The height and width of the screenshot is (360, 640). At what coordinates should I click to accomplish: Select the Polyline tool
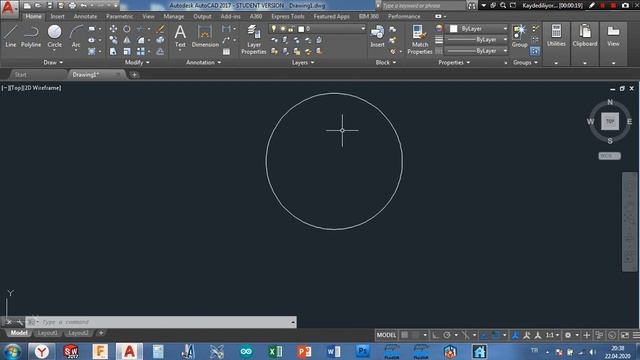pos(31,36)
